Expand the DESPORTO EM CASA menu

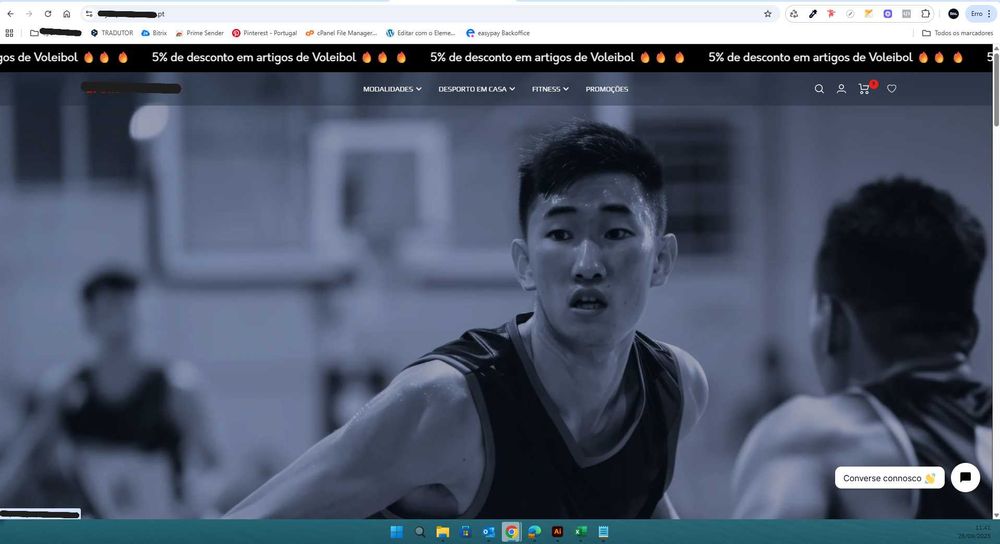click(x=476, y=89)
